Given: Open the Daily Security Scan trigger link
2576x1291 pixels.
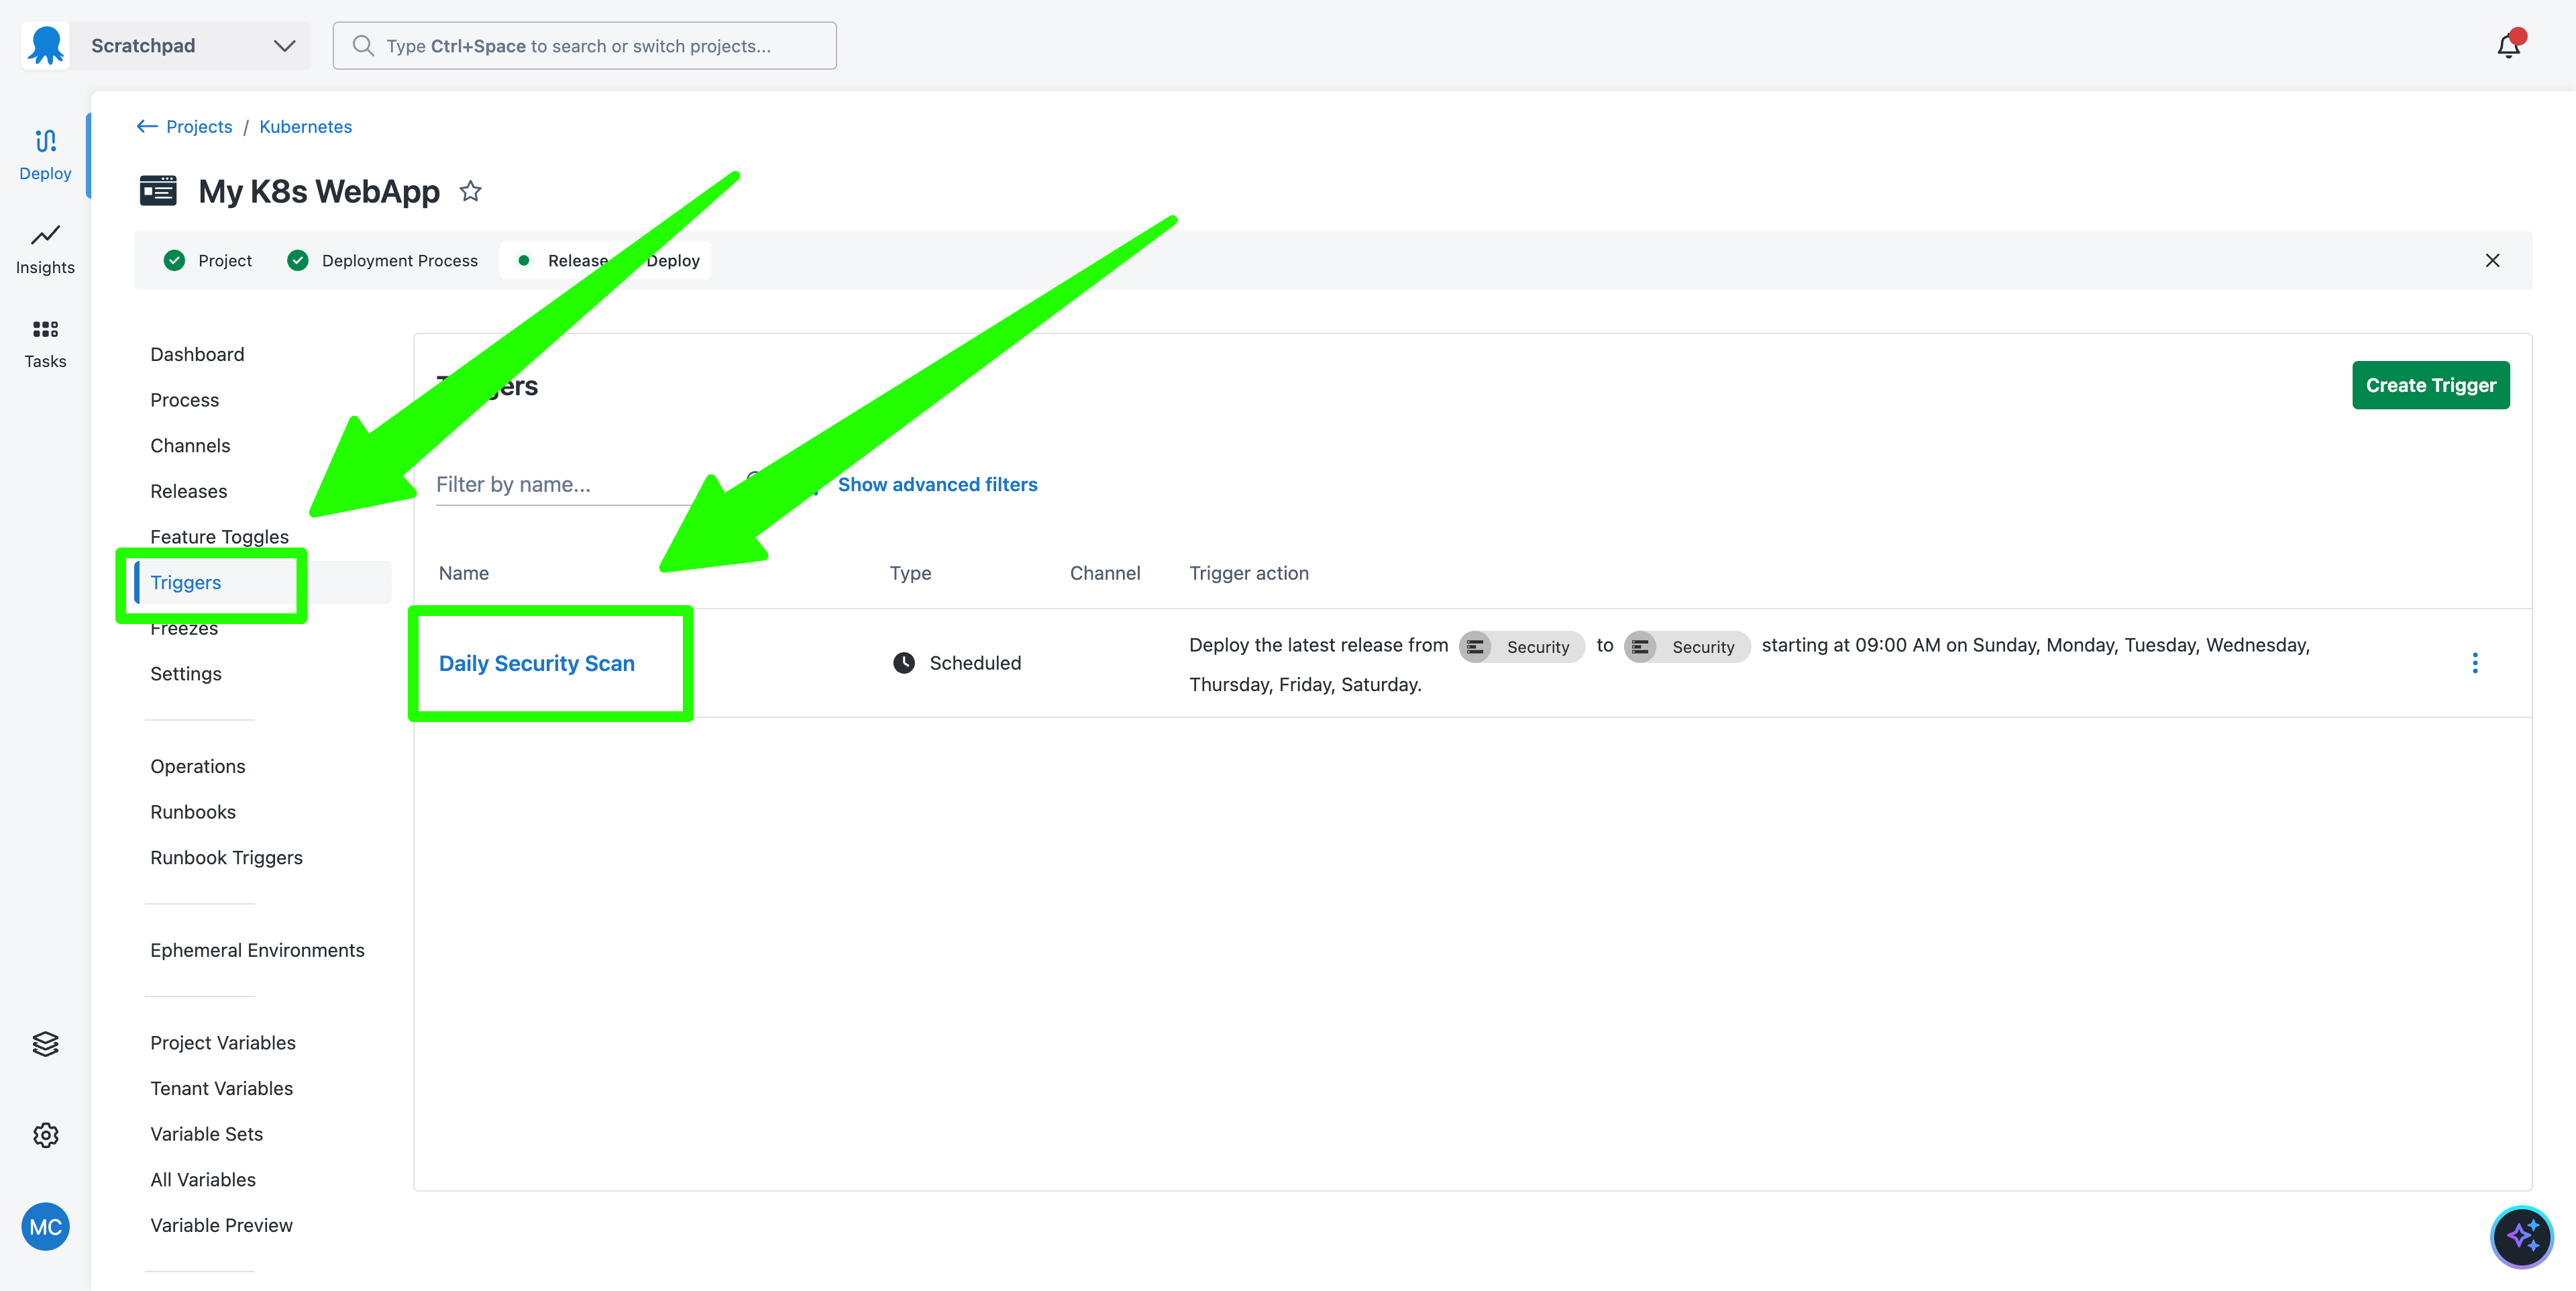Looking at the screenshot, I should coord(537,663).
